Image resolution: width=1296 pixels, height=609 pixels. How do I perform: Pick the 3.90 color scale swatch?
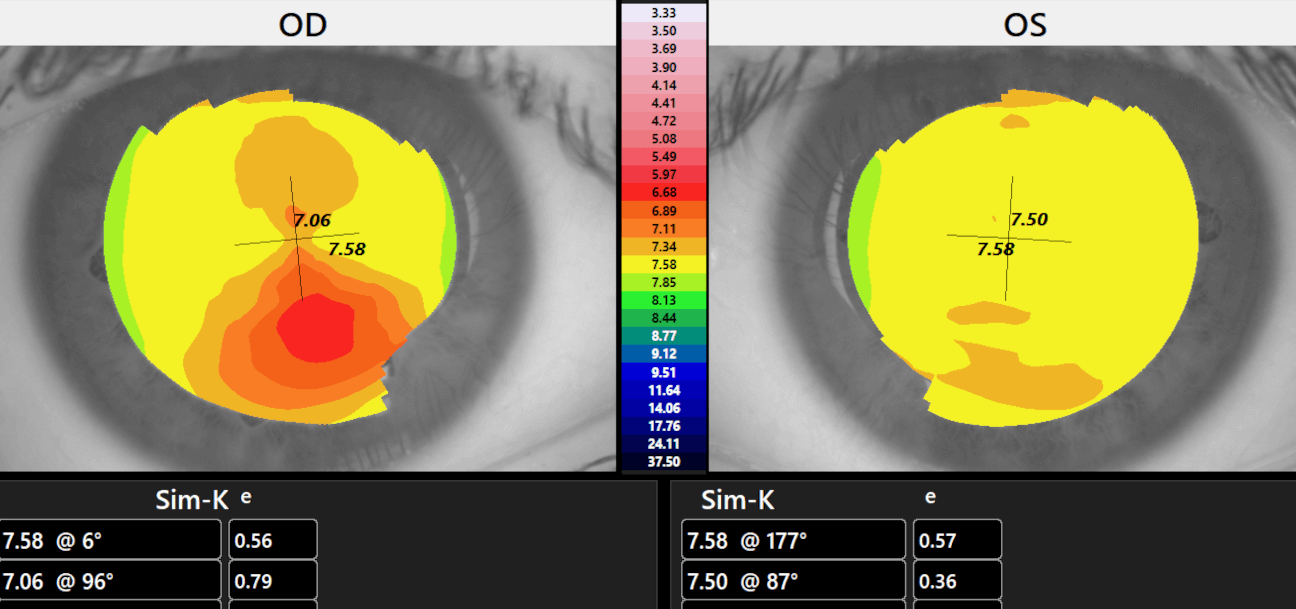[663, 67]
